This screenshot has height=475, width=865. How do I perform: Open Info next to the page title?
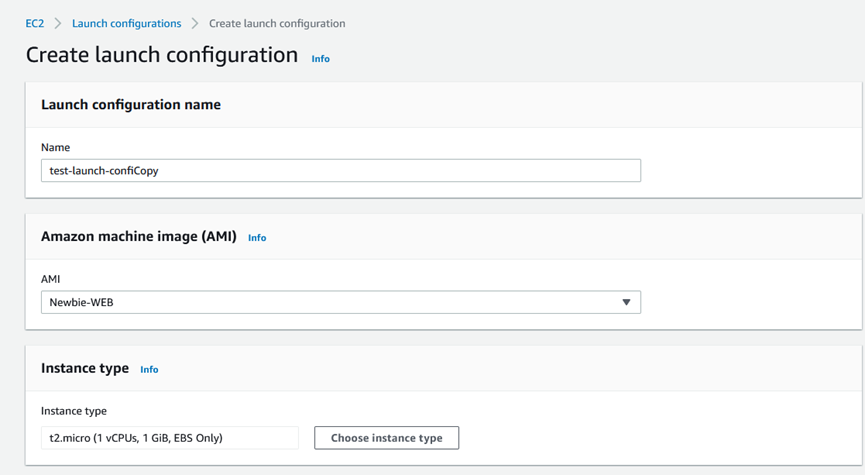pos(320,59)
